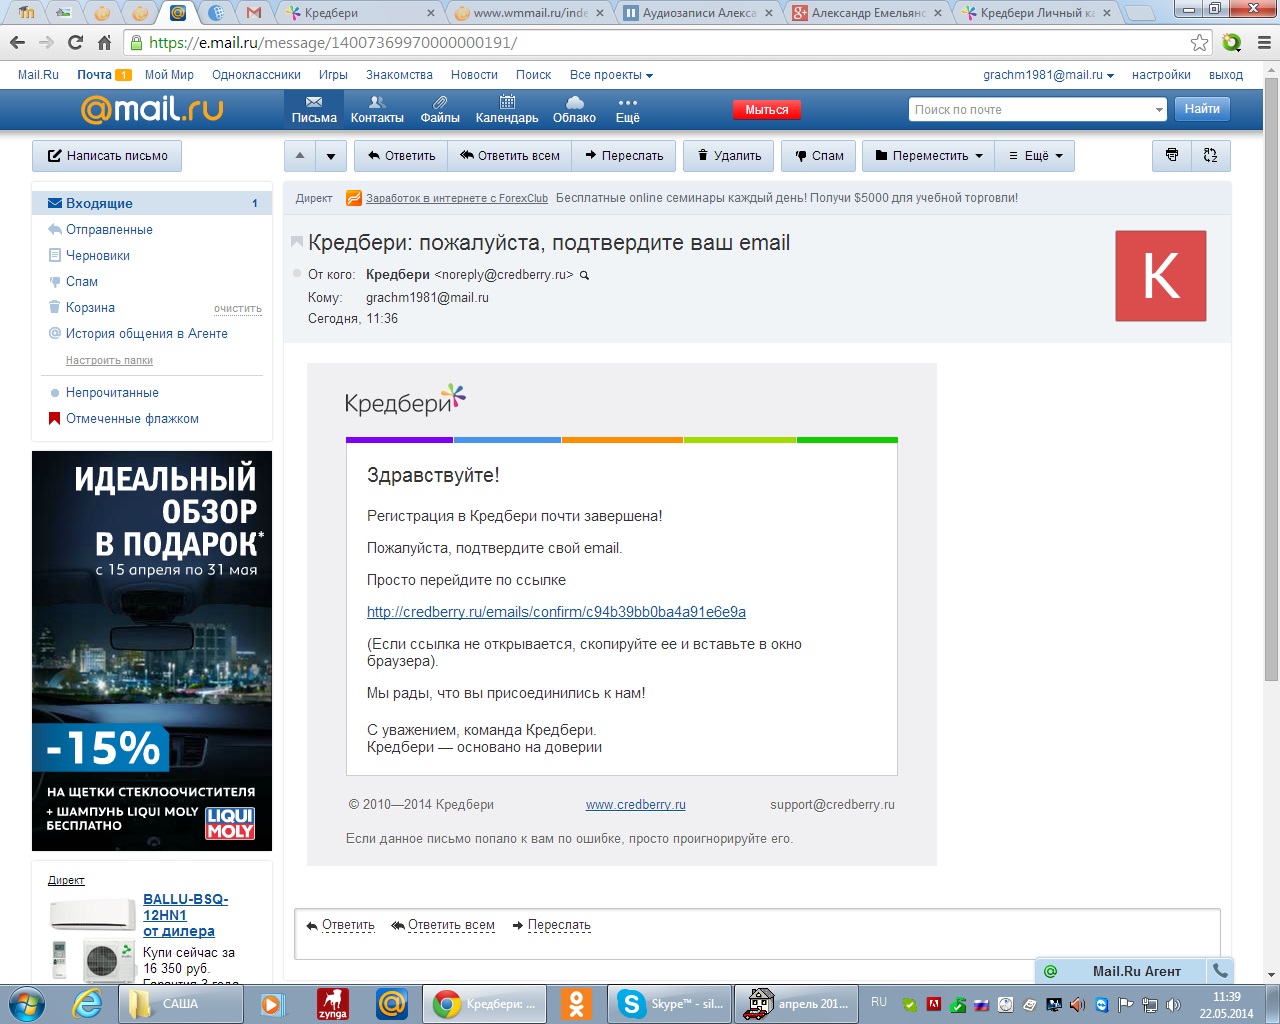
Task: Open the Chrome menu button
Action: coord(1263,43)
